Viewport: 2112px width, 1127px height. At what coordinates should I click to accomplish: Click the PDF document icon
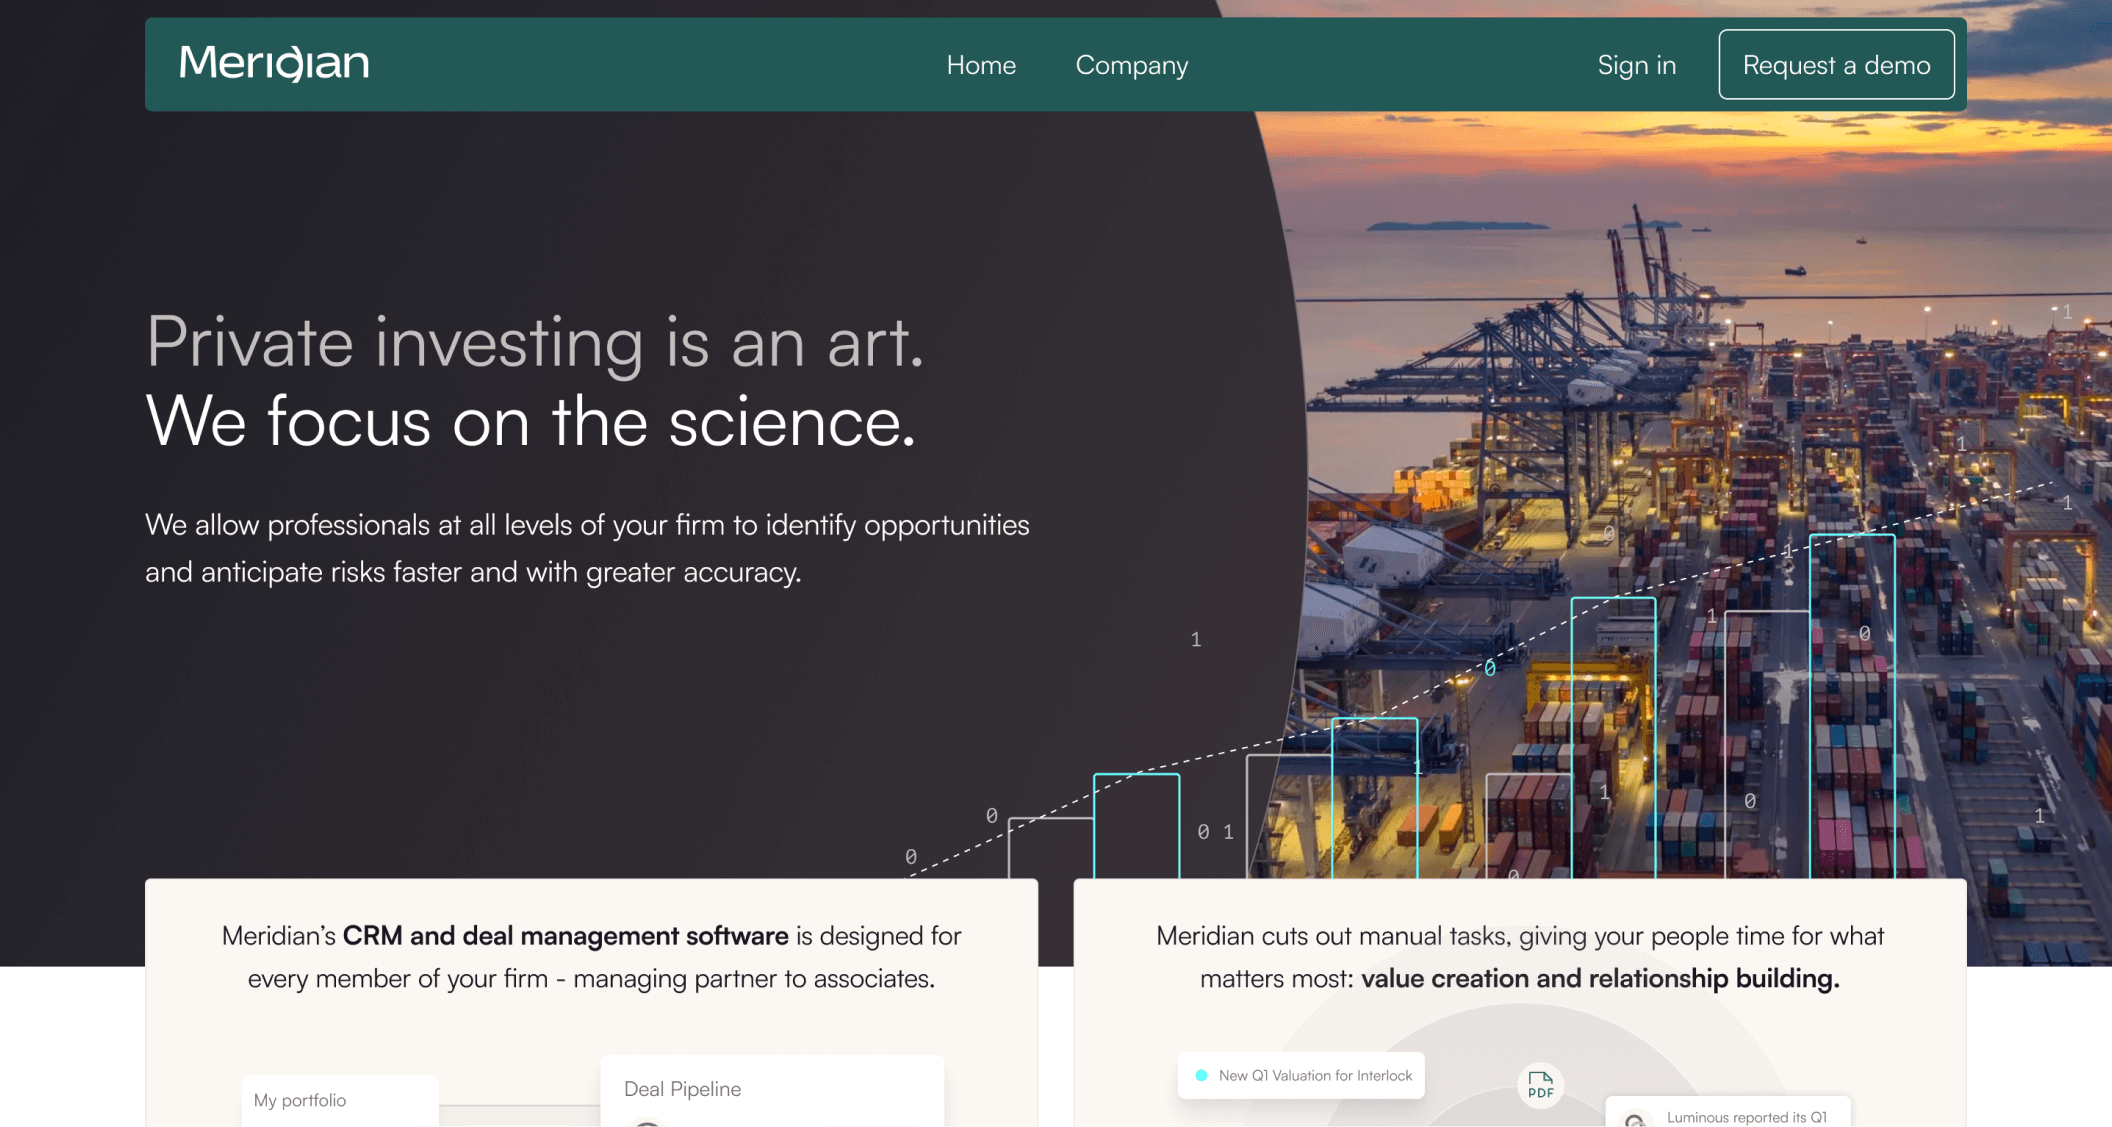click(1541, 1085)
